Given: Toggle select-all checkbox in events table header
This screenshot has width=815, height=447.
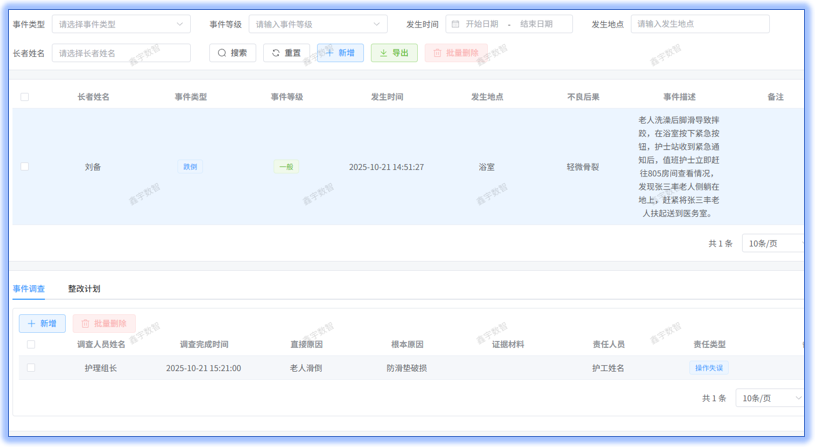Looking at the screenshot, I should pos(25,97).
